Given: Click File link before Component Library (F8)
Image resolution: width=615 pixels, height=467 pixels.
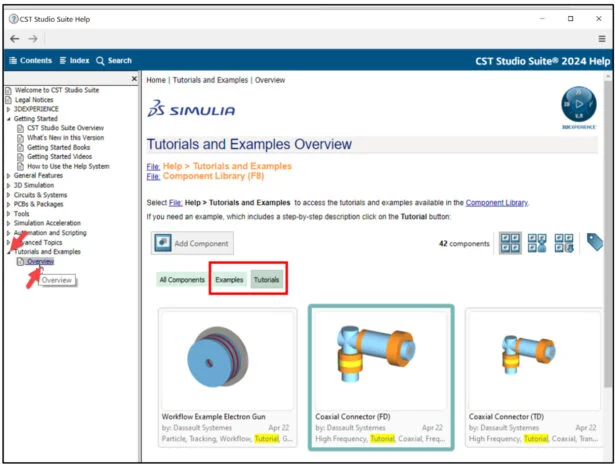Looking at the screenshot, I should coord(153,176).
